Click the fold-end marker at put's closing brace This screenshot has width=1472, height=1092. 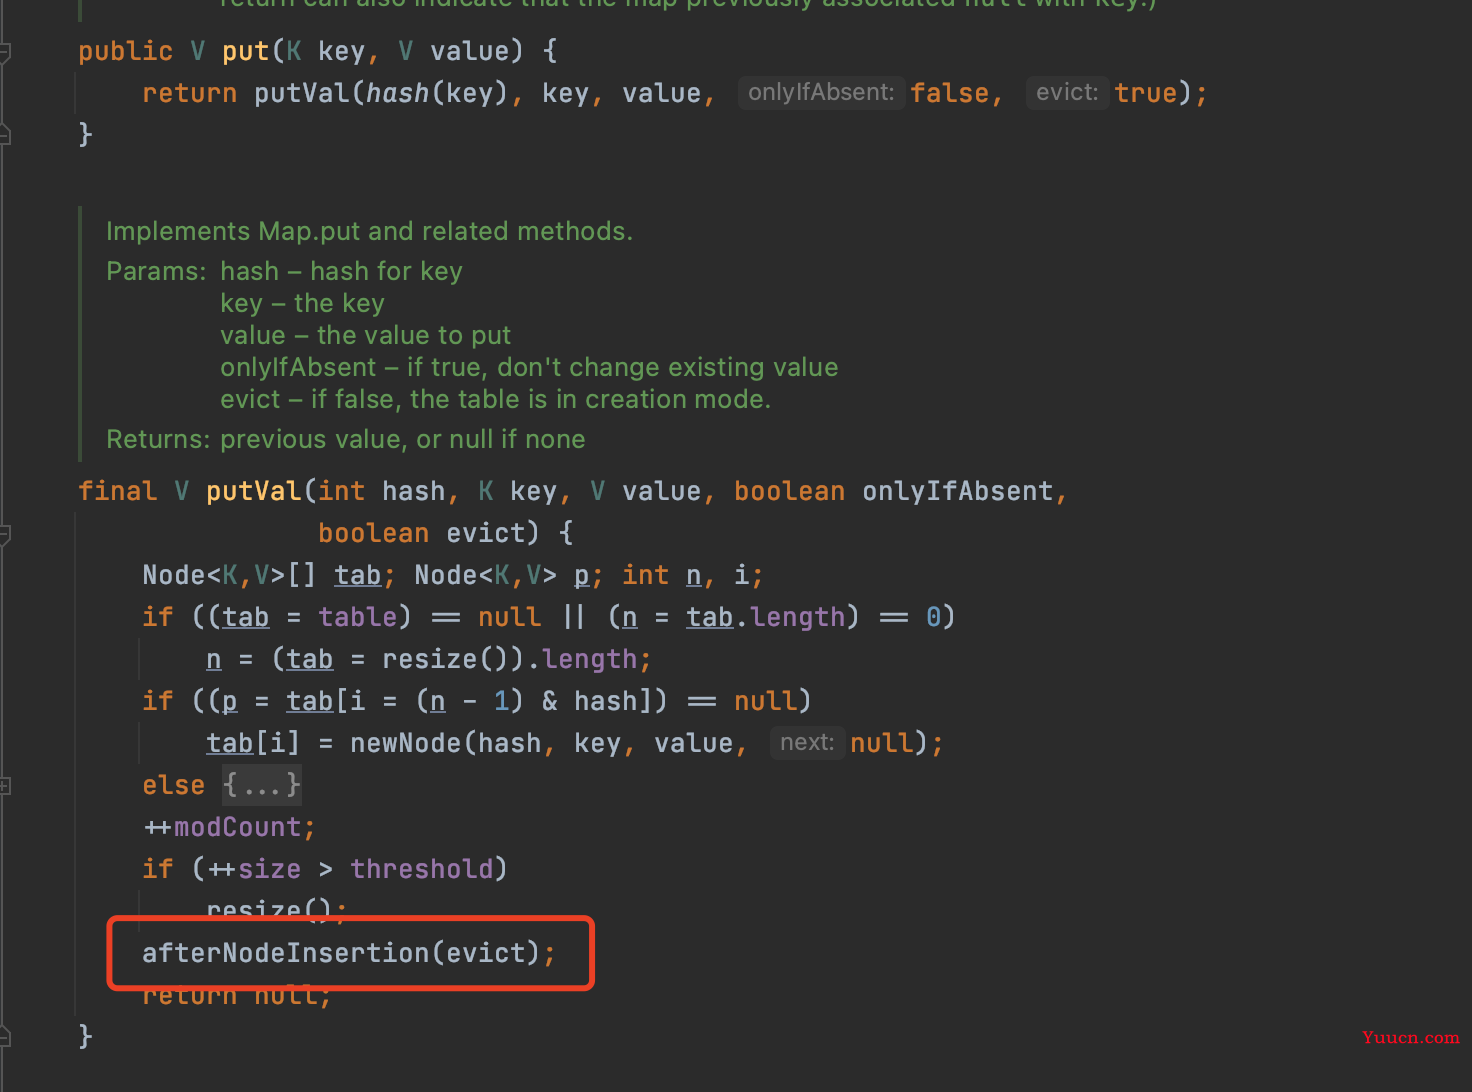coord(4,134)
